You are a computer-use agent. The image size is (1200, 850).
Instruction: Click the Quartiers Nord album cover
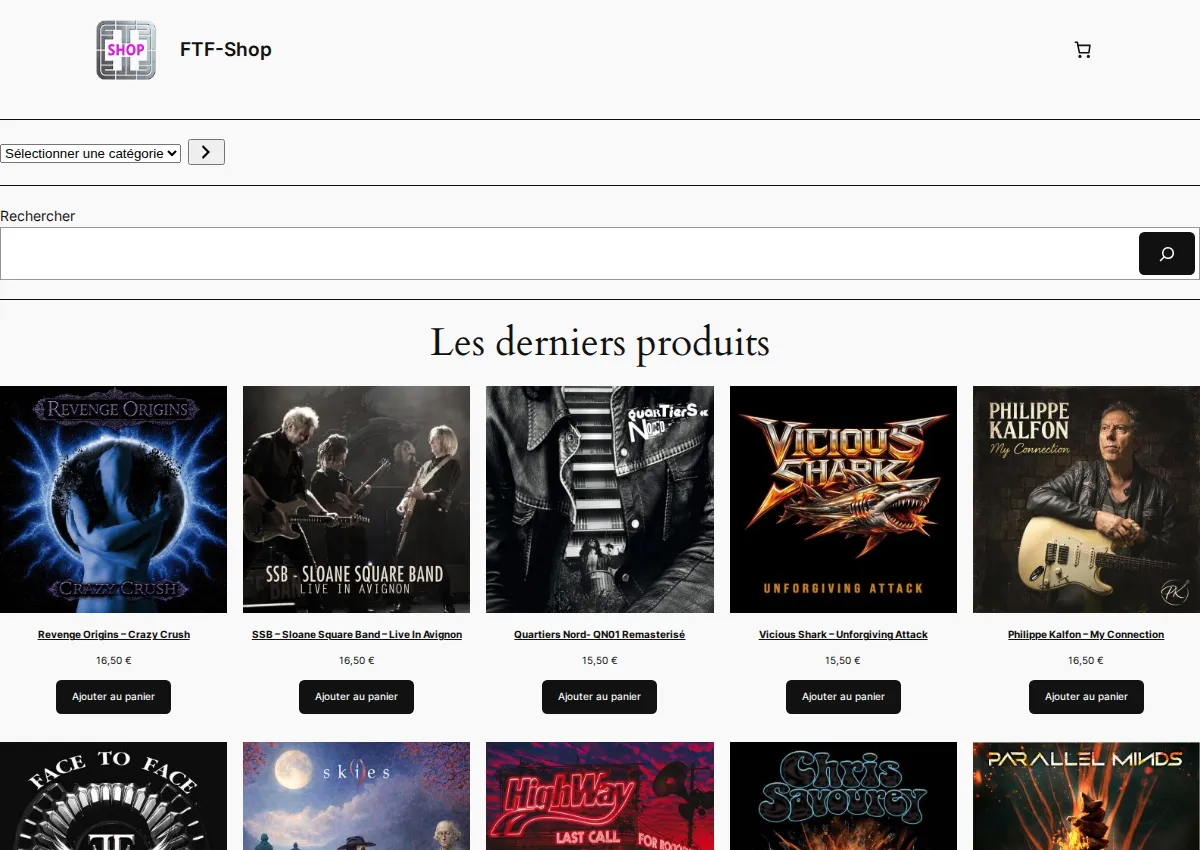tap(600, 499)
